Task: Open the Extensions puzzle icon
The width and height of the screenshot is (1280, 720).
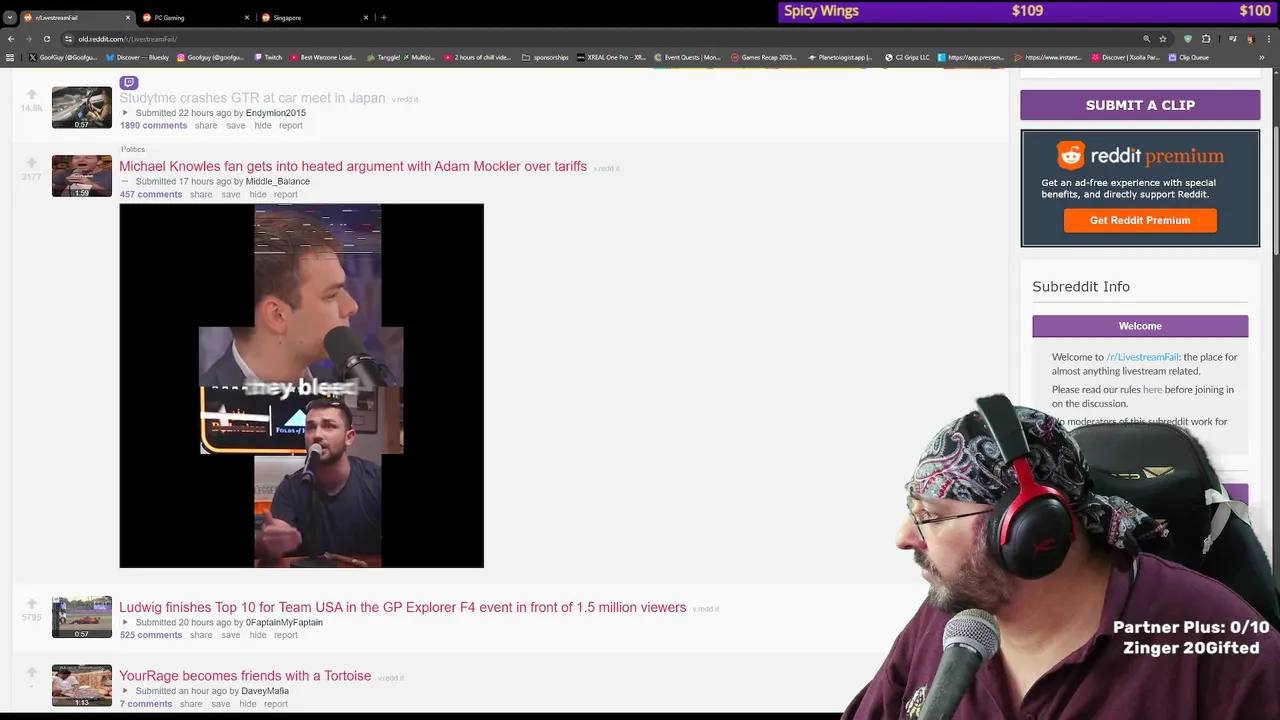Action: click(1206, 39)
